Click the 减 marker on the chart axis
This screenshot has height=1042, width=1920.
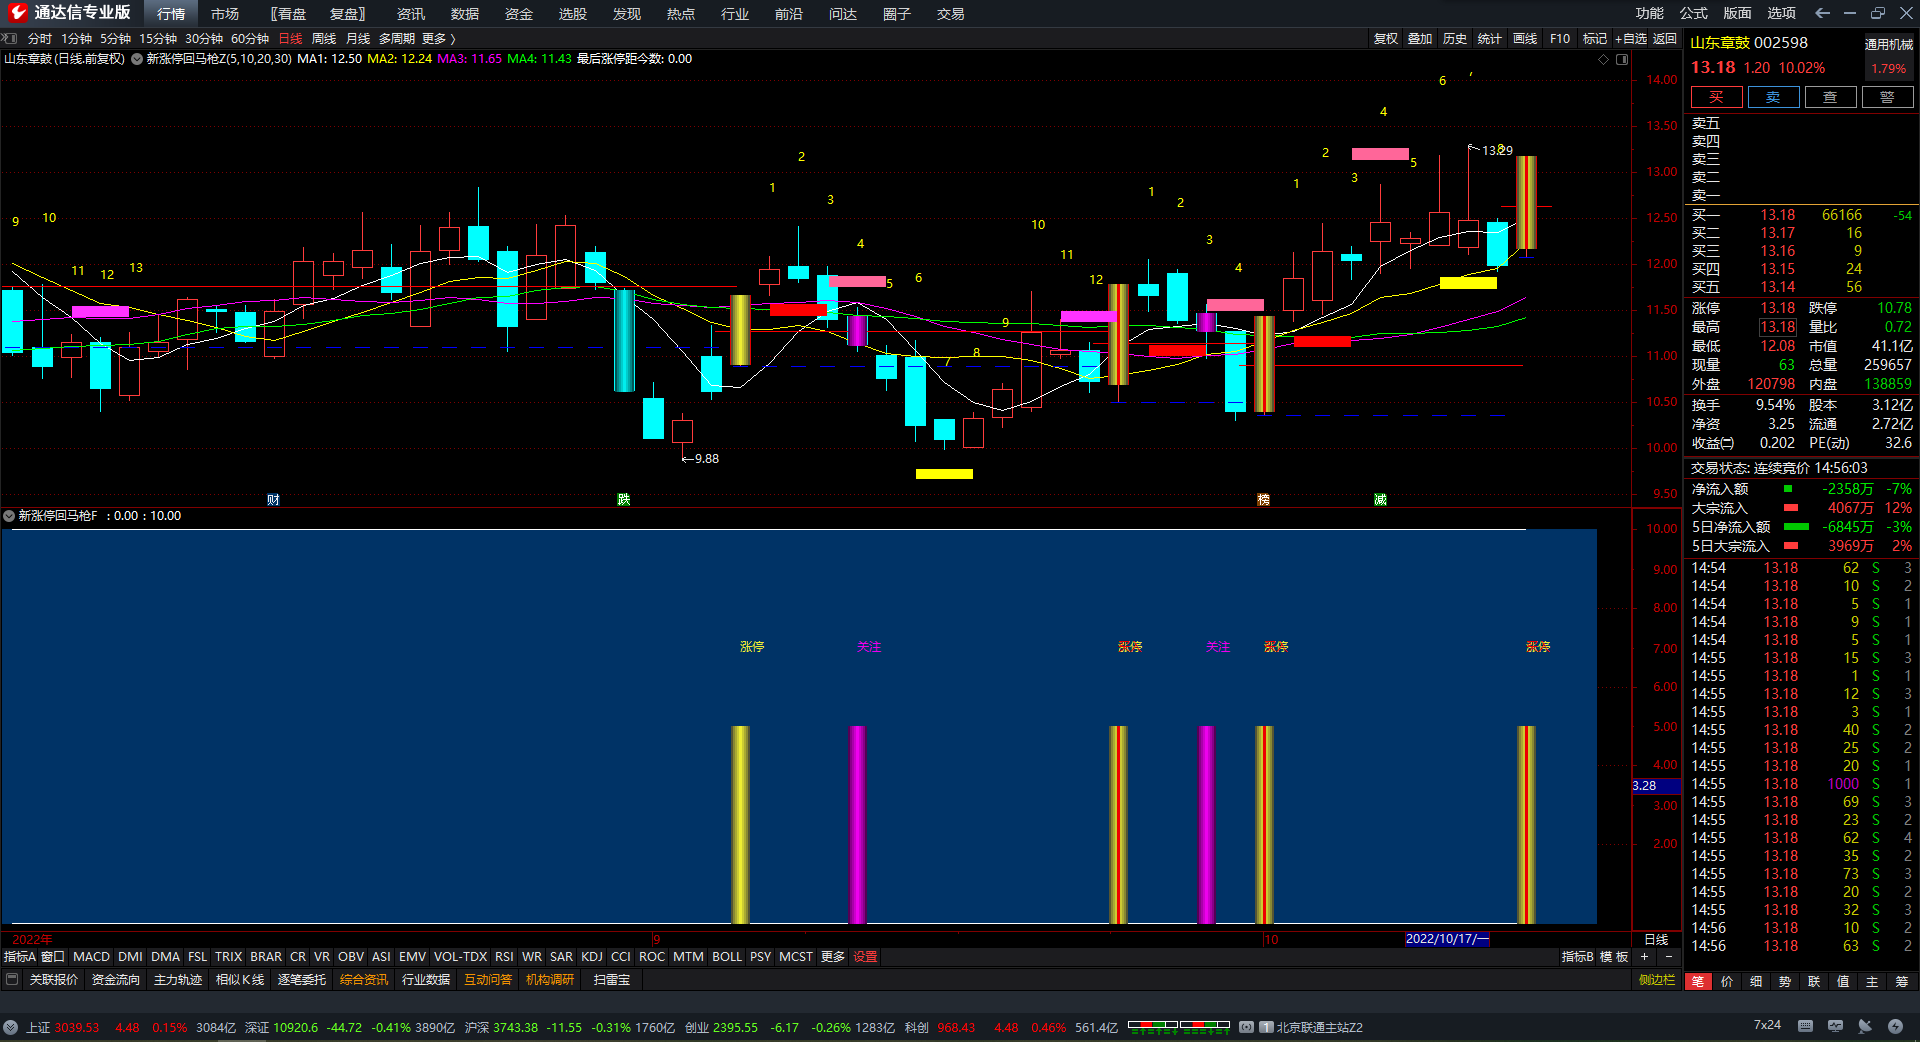tap(1380, 499)
